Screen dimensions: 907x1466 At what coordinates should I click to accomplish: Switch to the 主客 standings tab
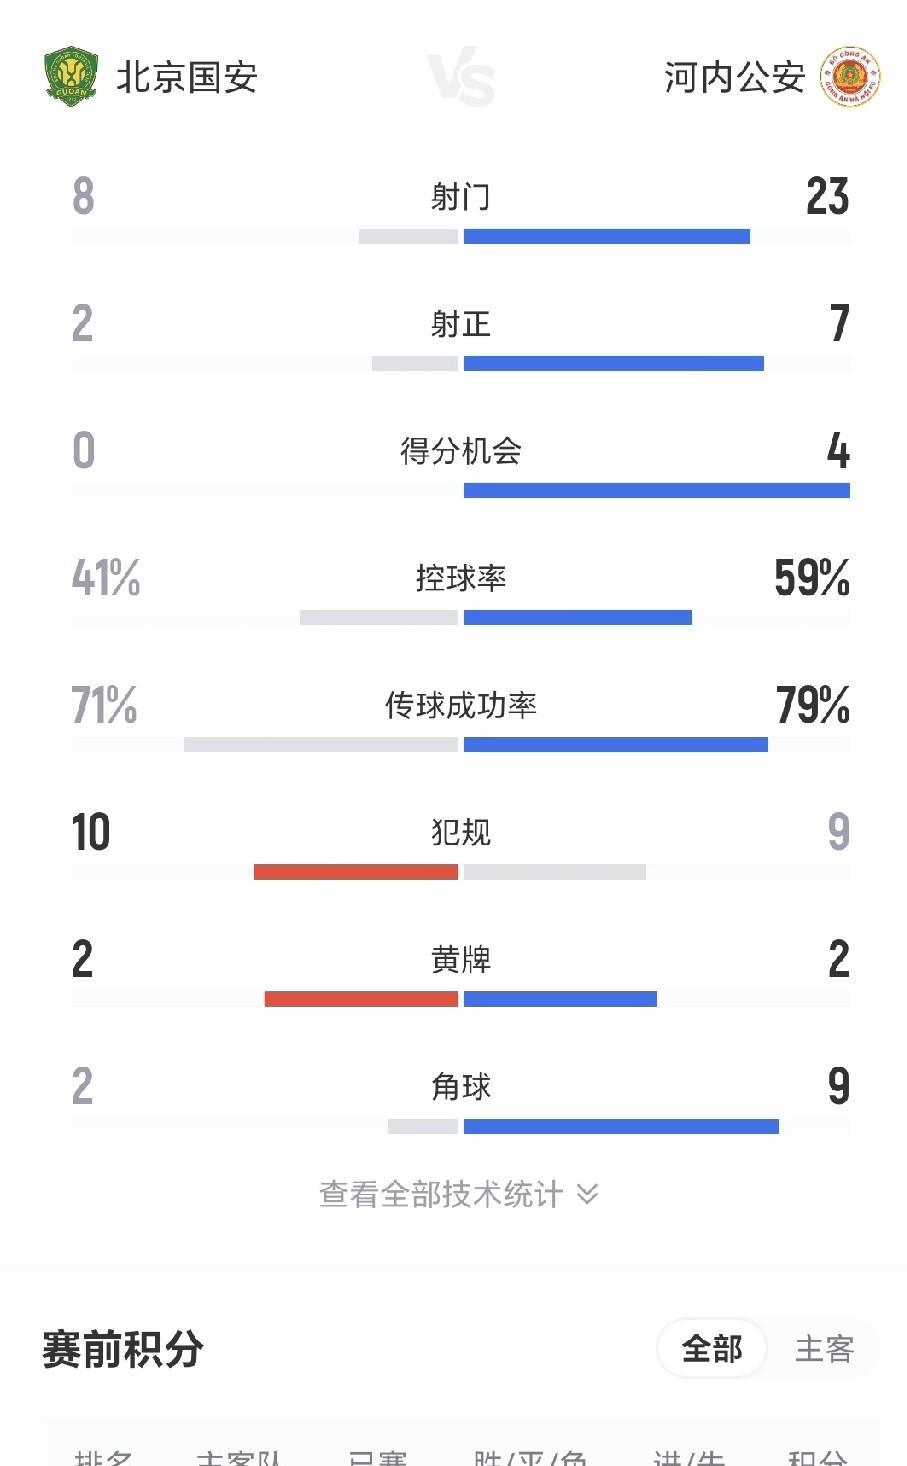tap(824, 1348)
